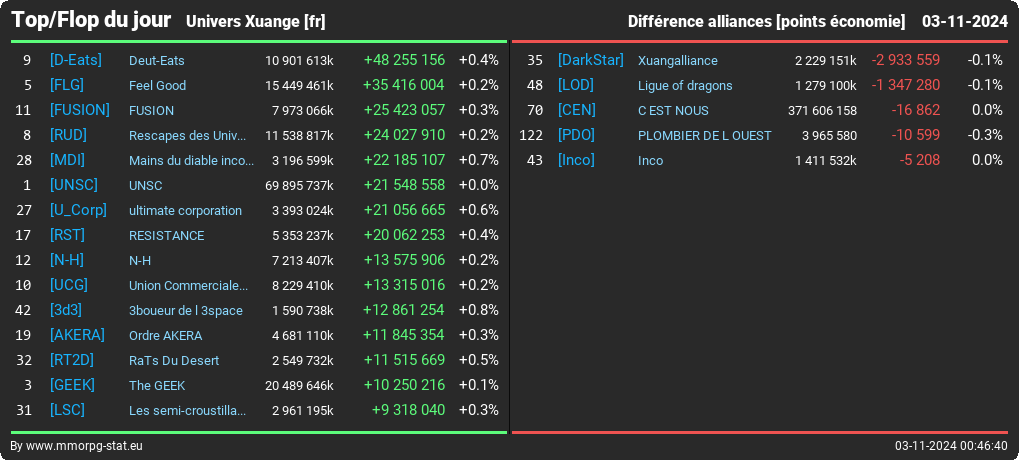The image size is (1019, 460).
Task: Click the [D-Eats] alliance tag
Action: [75, 60]
